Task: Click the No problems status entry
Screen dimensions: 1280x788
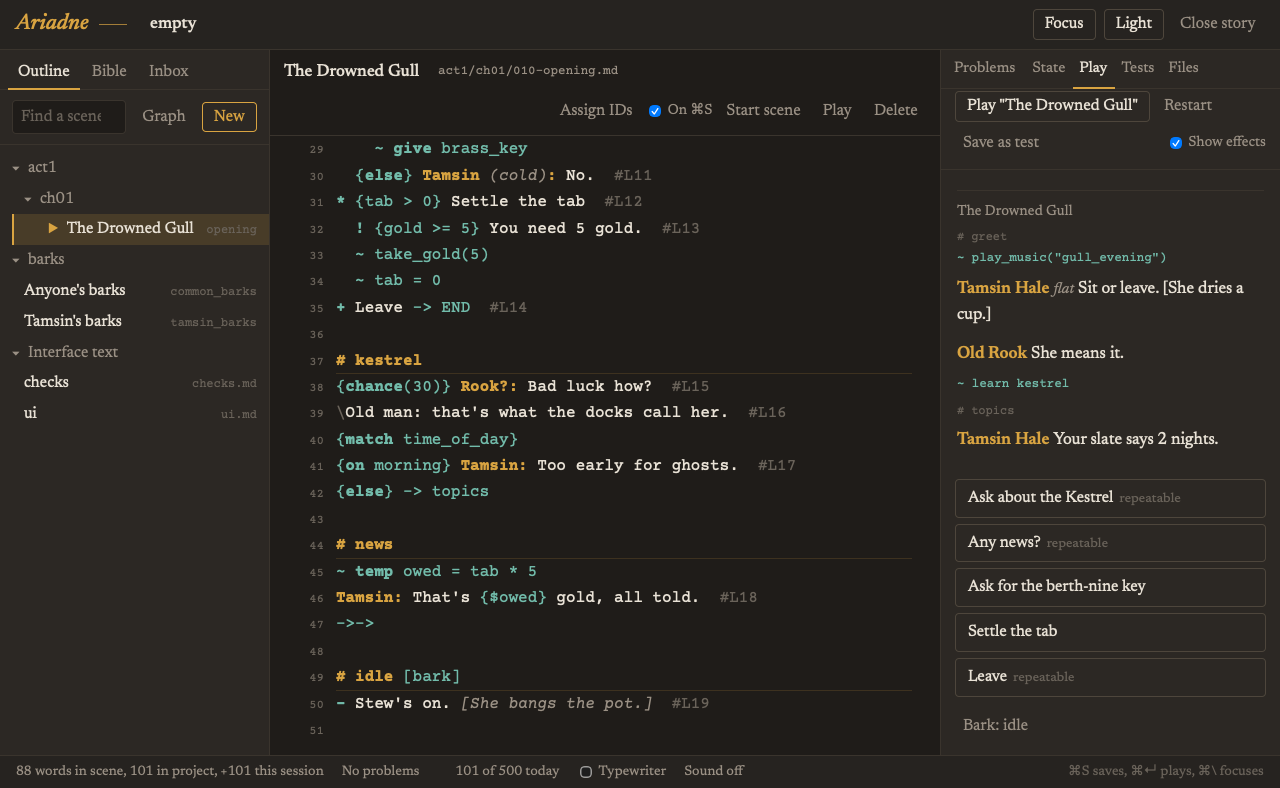Action: (380, 771)
